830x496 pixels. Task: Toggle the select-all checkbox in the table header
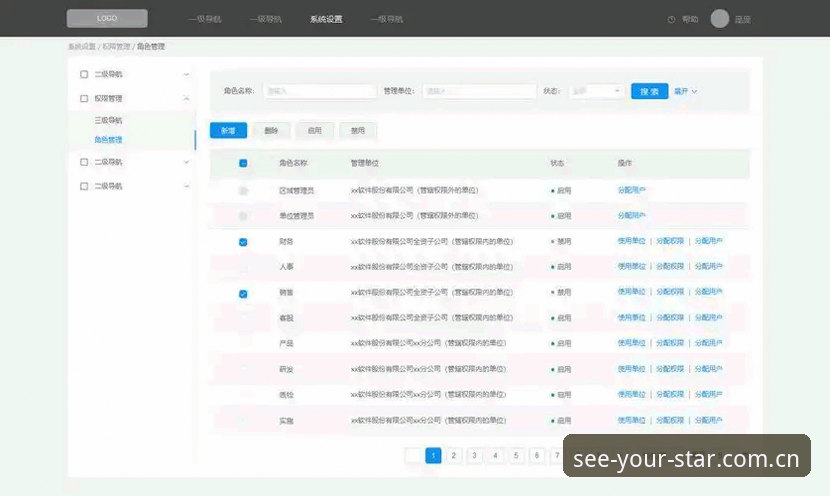pos(243,163)
